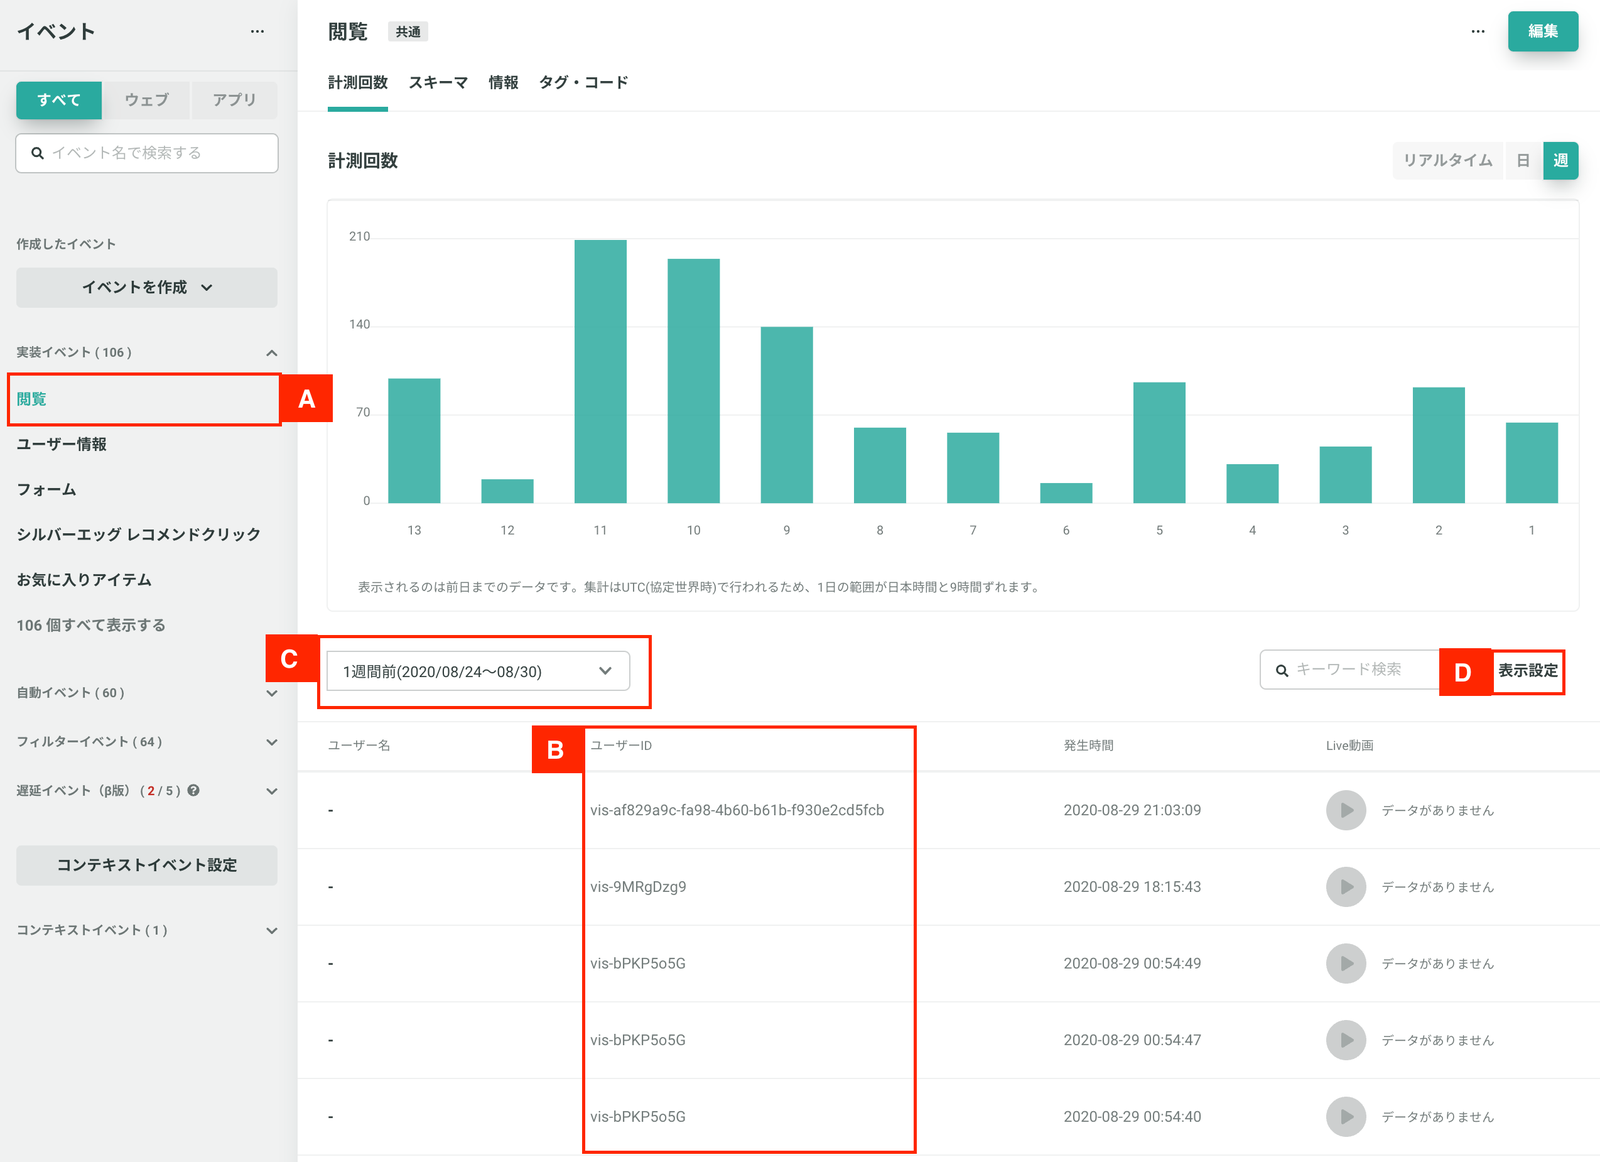Click the 共通 badge beside 閲覧 title

[408, 32]
